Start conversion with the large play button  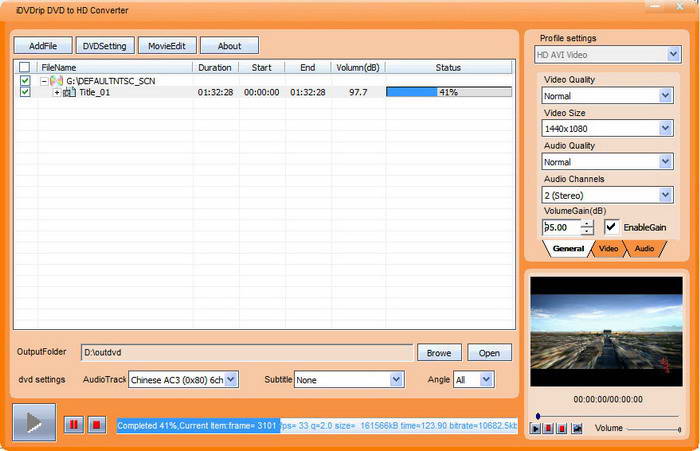pyautogui.click(x=34, y=422)
